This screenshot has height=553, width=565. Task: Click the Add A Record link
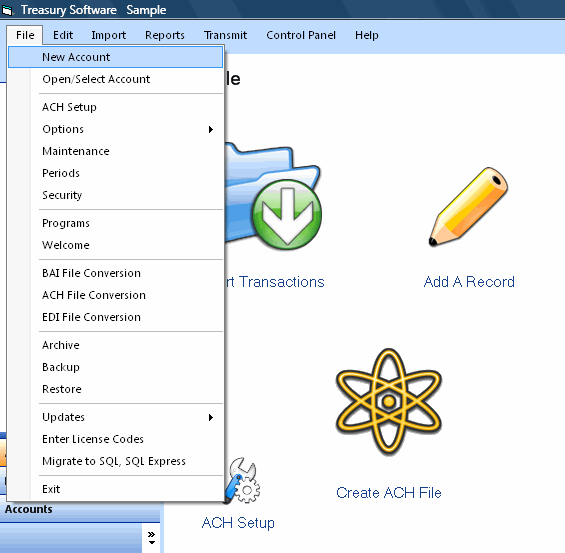click(469, 282)
